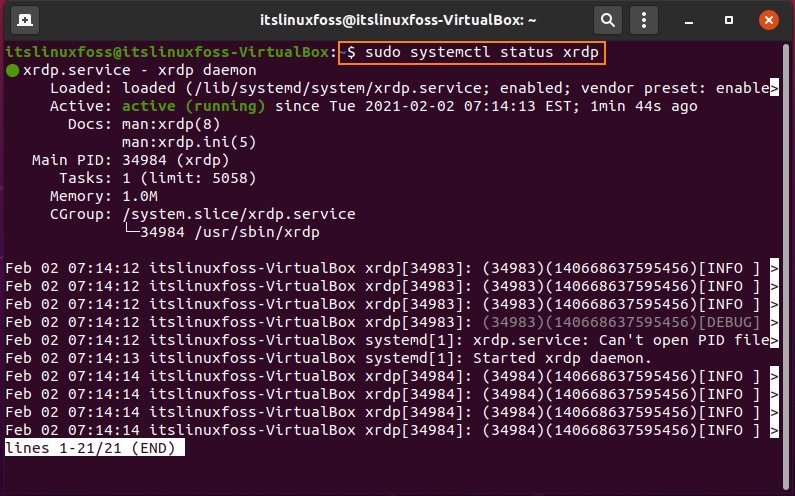Open the terminal search tool
The width and height of the screenshot is (795, 496).
point(607,20)
